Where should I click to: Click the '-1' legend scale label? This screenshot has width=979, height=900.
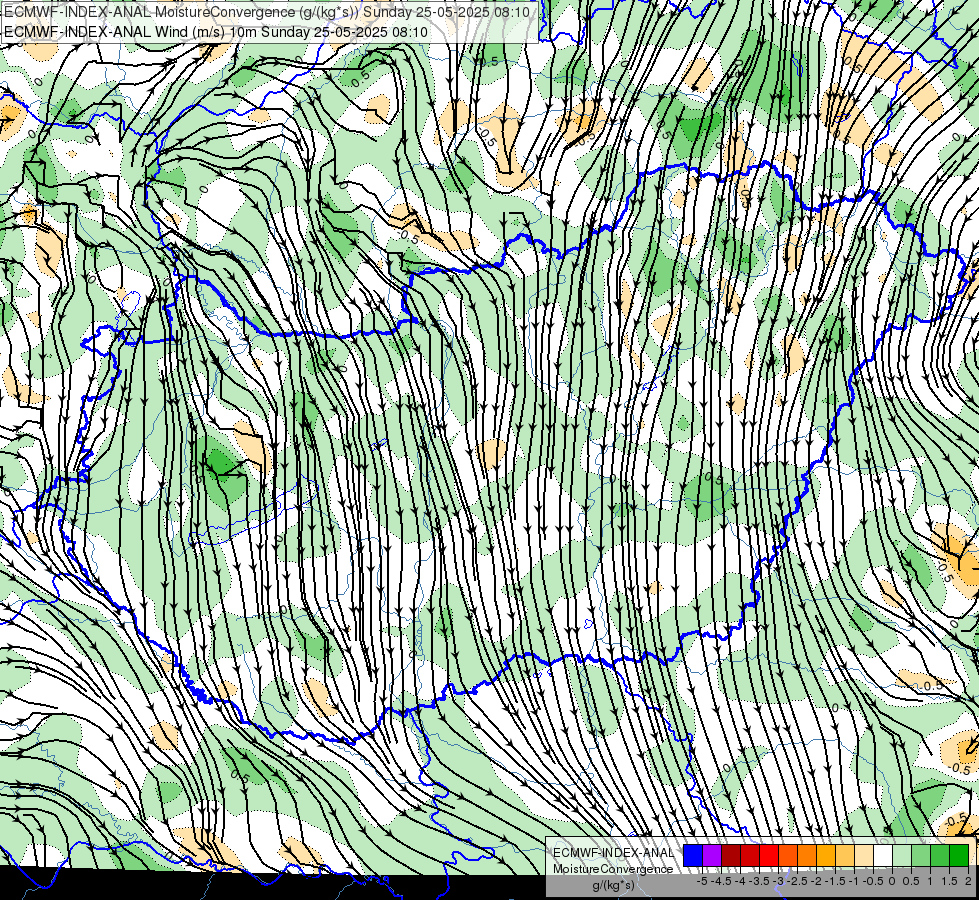(854, 881)
